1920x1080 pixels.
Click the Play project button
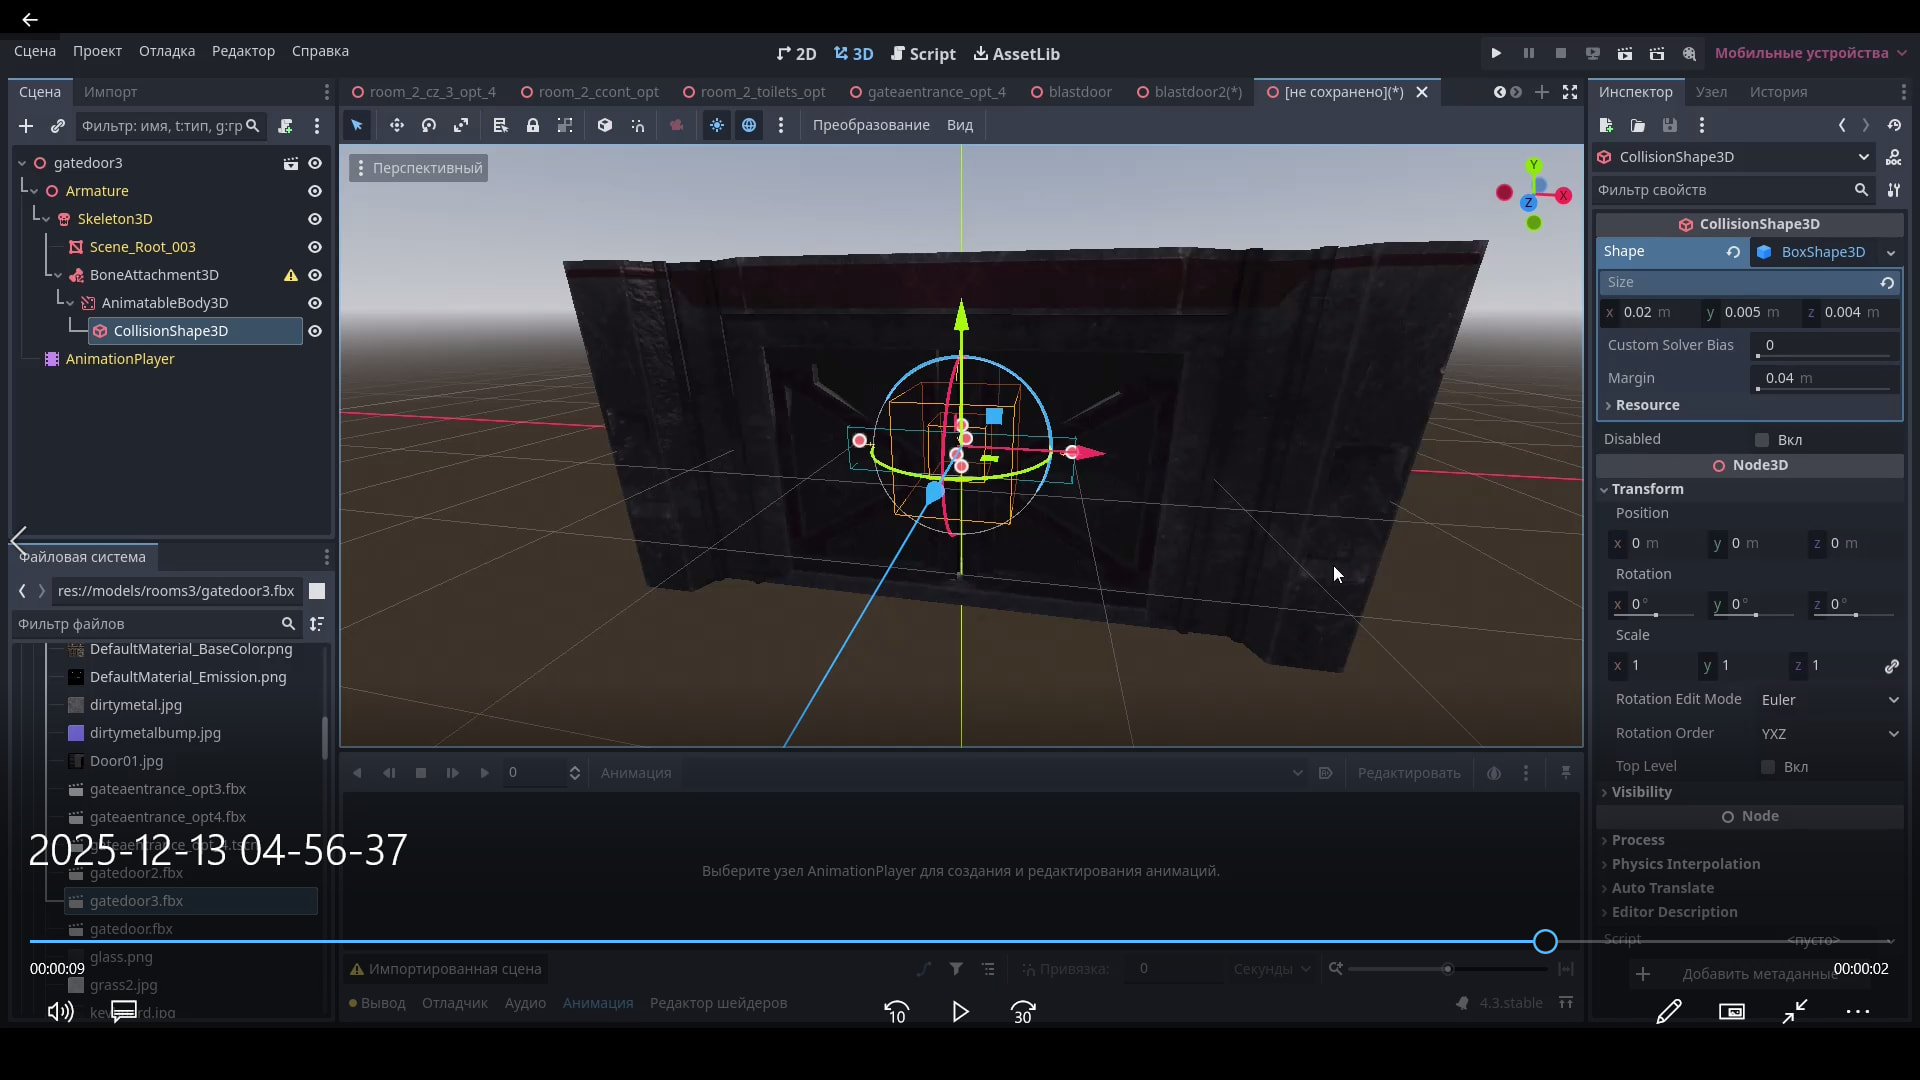pos(1496,53)
